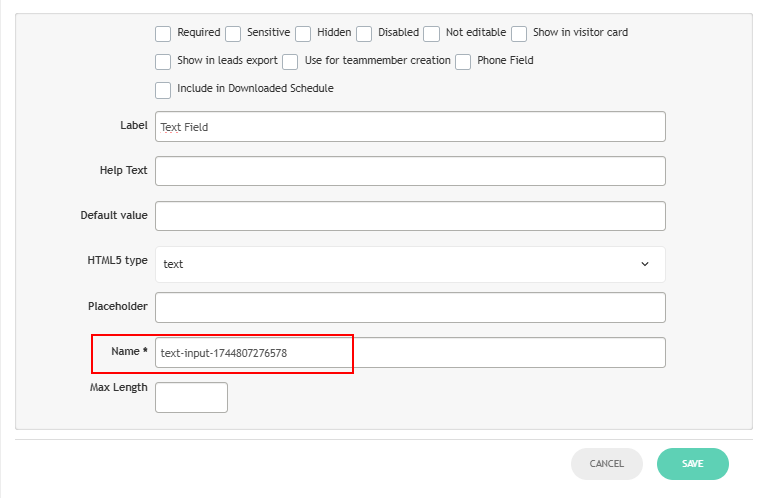Enable Show in visitor card

tap(519, 34)
